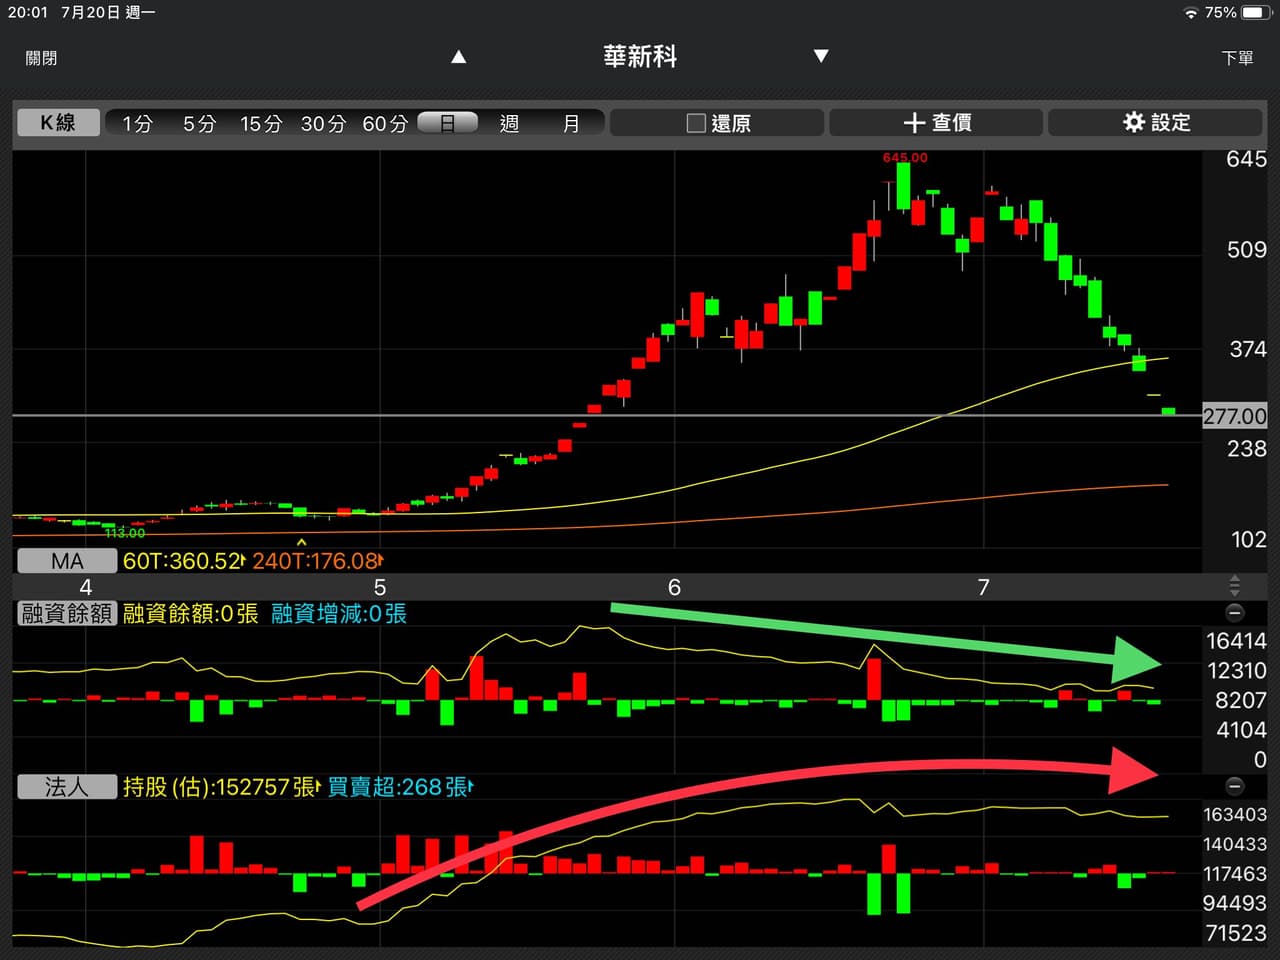Tap the 融資餘額:0張 readout
The width and height of the screenshot is (1280, 960).
(x=190, y=613)
